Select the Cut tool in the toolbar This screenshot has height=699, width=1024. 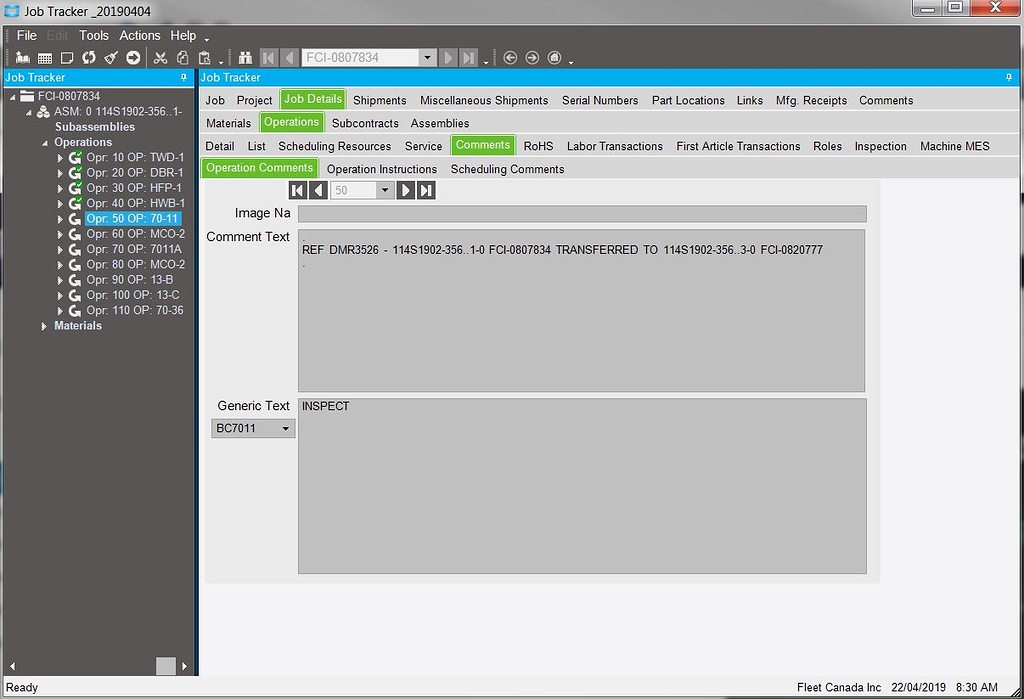[160, 57]
